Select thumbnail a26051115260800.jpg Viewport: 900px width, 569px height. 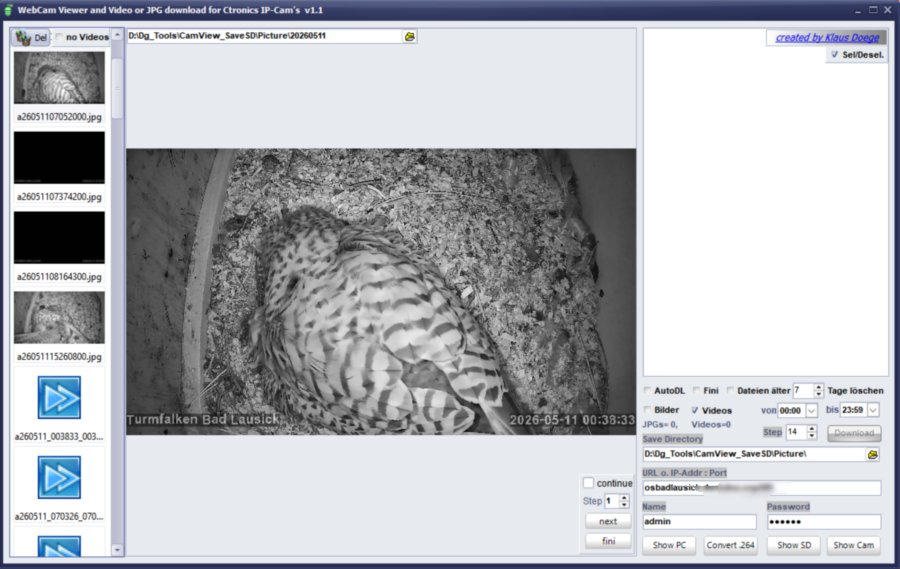tap(59, 317)
